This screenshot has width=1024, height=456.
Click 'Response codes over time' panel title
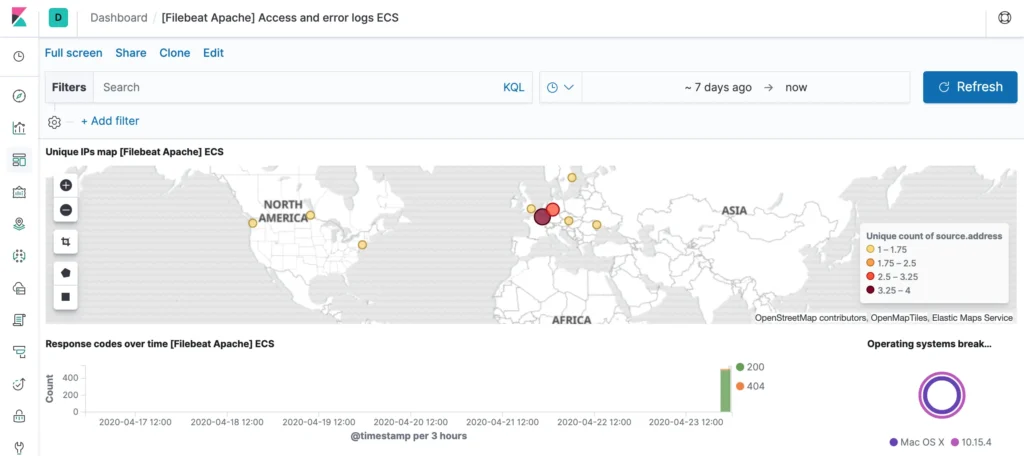[x=160, y=343]
